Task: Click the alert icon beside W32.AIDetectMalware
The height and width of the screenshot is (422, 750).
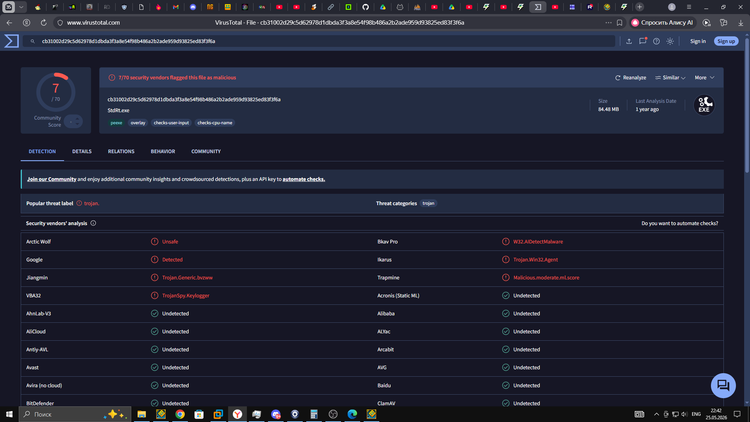Action: [506, 242]
